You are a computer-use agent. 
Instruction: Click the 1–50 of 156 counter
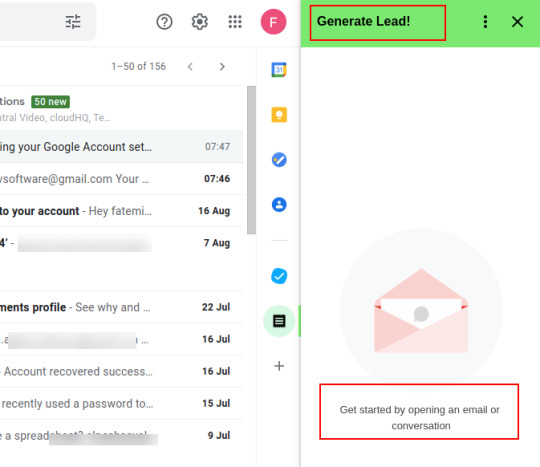tap(138, 66)
